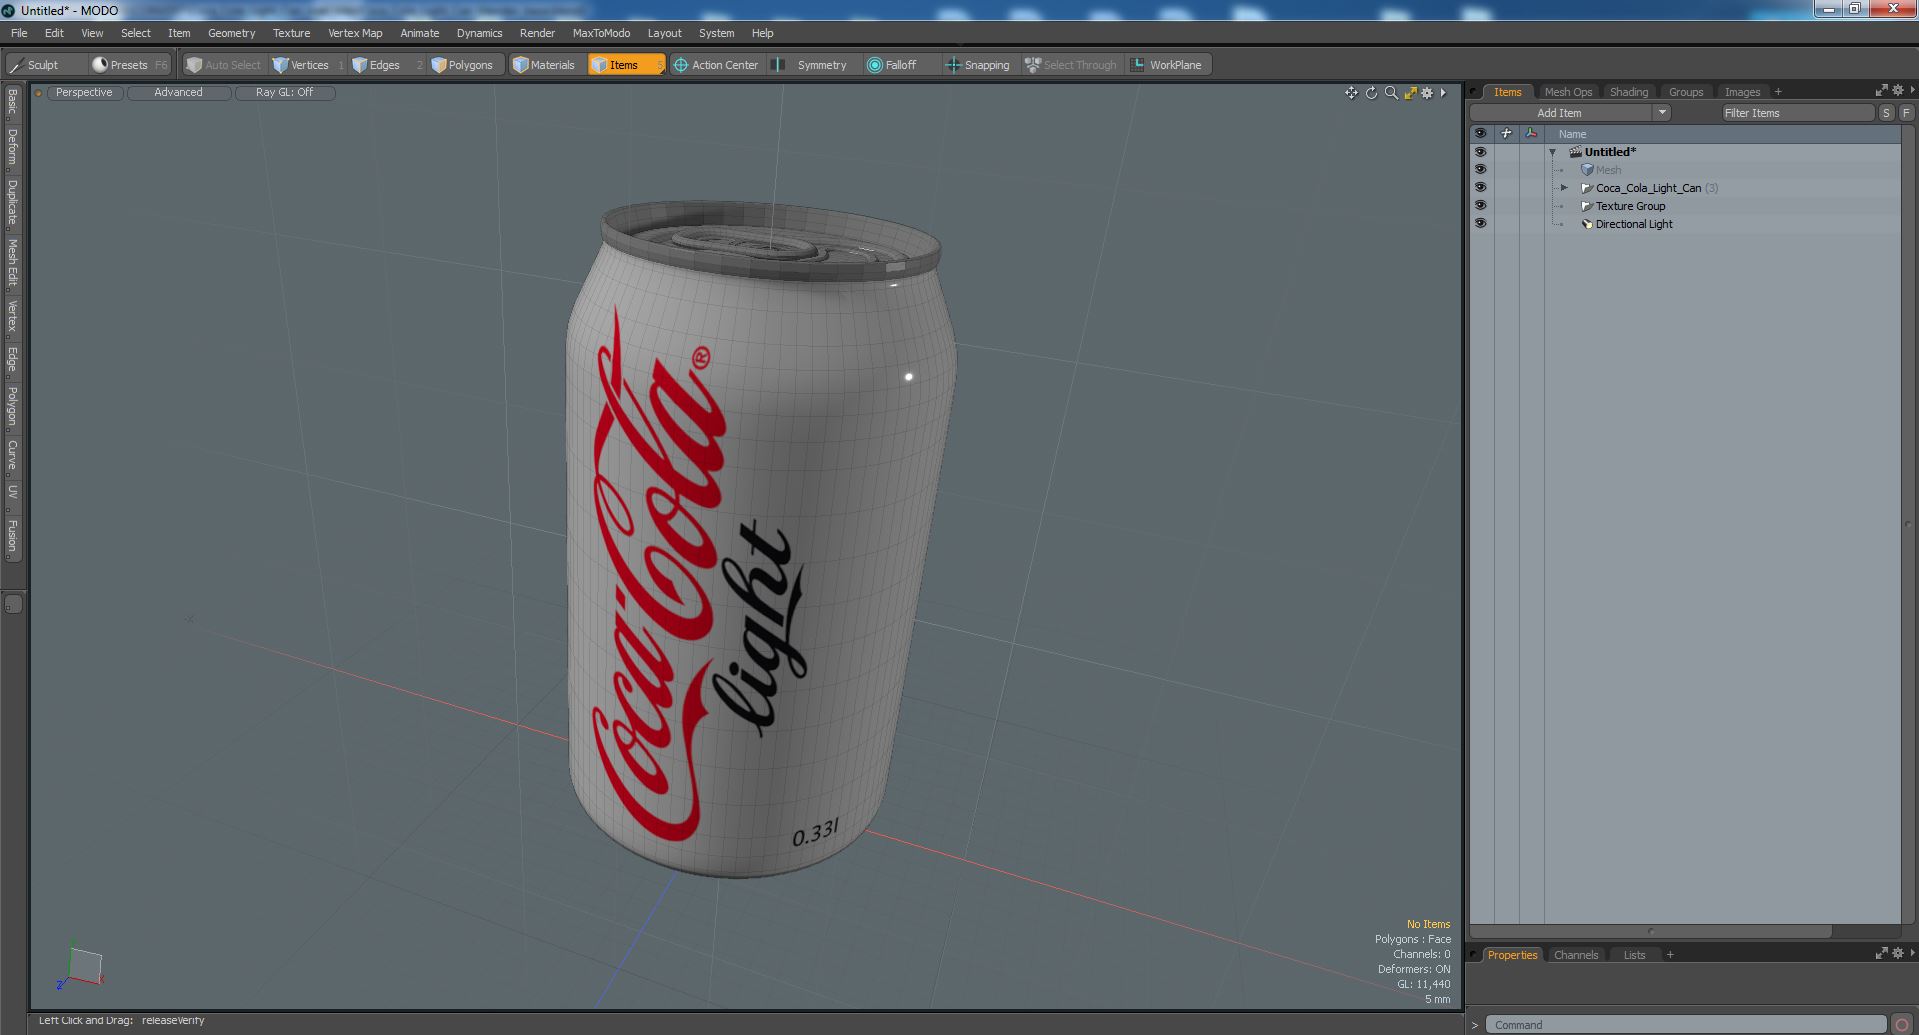Image resolution: width=1919 pixels, height=1035 pixels.
Task: Click the record button beside the Command field
Action: [1902, 1024]
